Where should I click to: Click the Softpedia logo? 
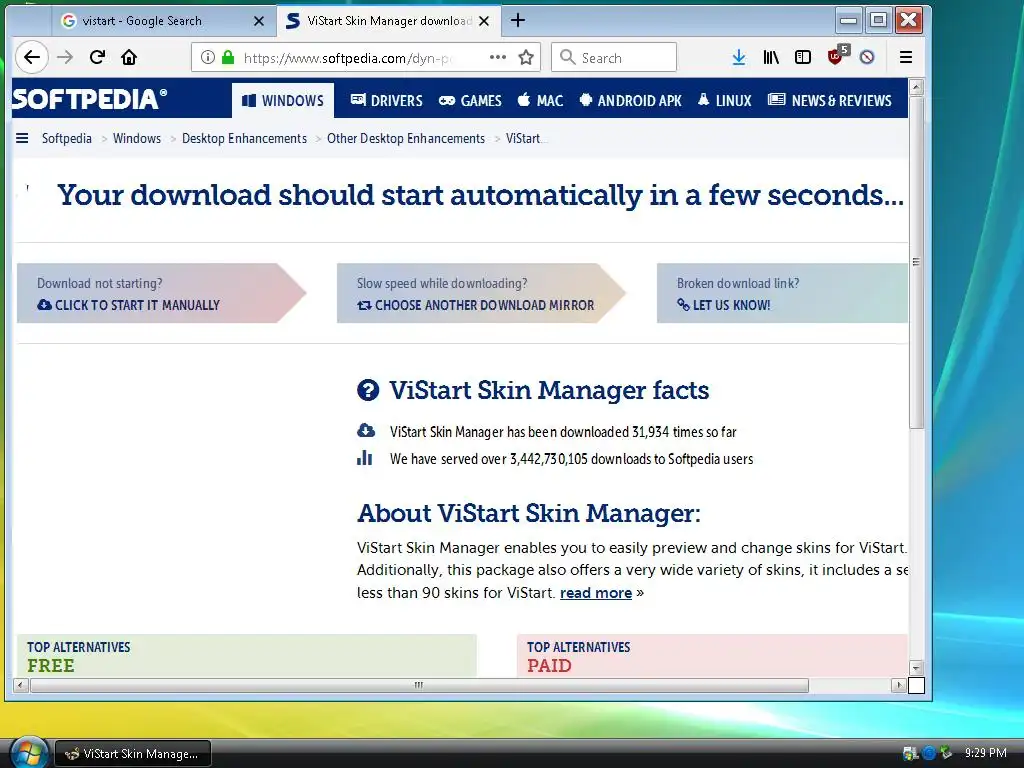pyautogui.click(x=89, y=99)
